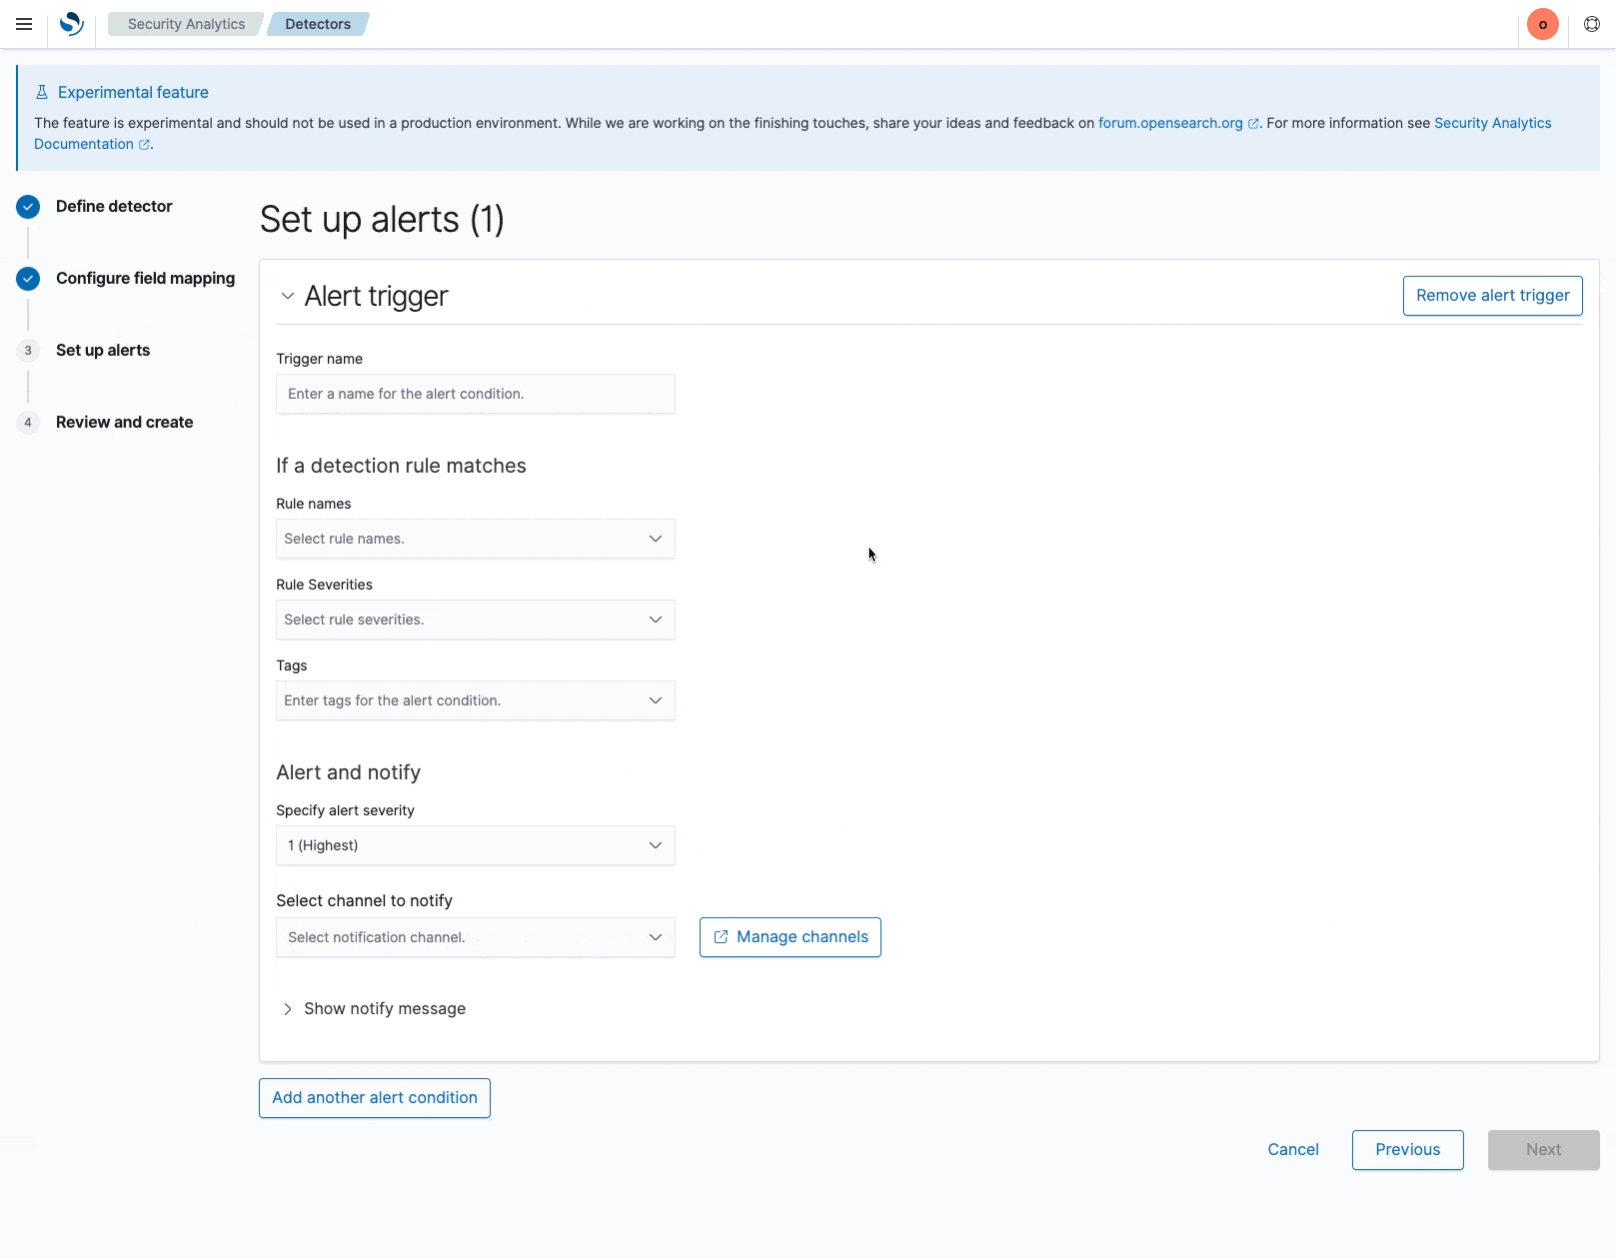The width and height of the screenshot is (1616, 1258).
Task: Open the hamburger navigation menu
Action: coord(24,24)
